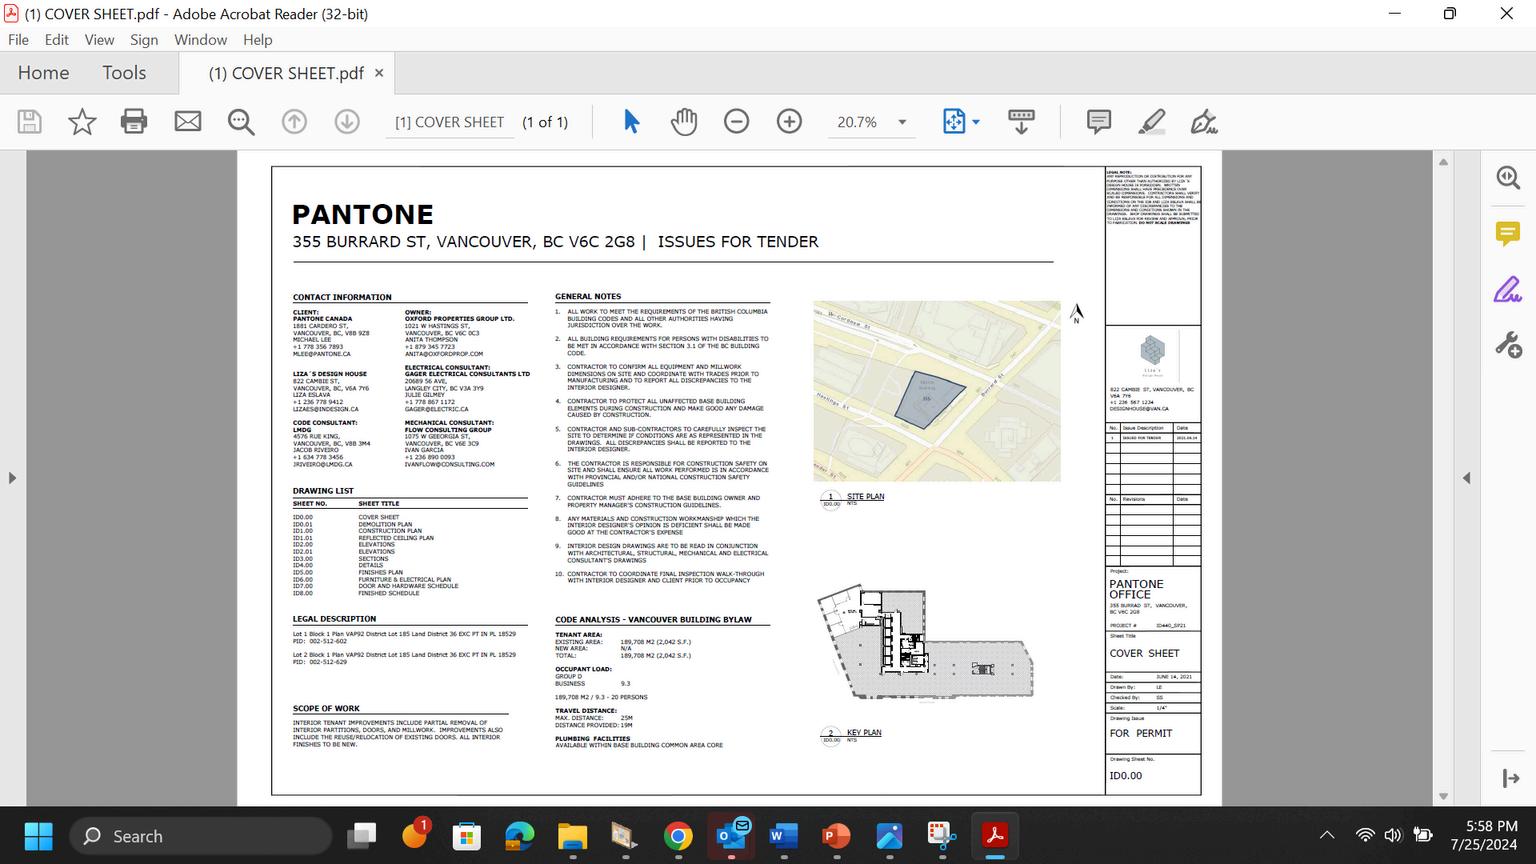Image resolution: width=1536 pixels, height=864 pixels.
Task: Open the zoom level dropdown
Action: (902, 122)
